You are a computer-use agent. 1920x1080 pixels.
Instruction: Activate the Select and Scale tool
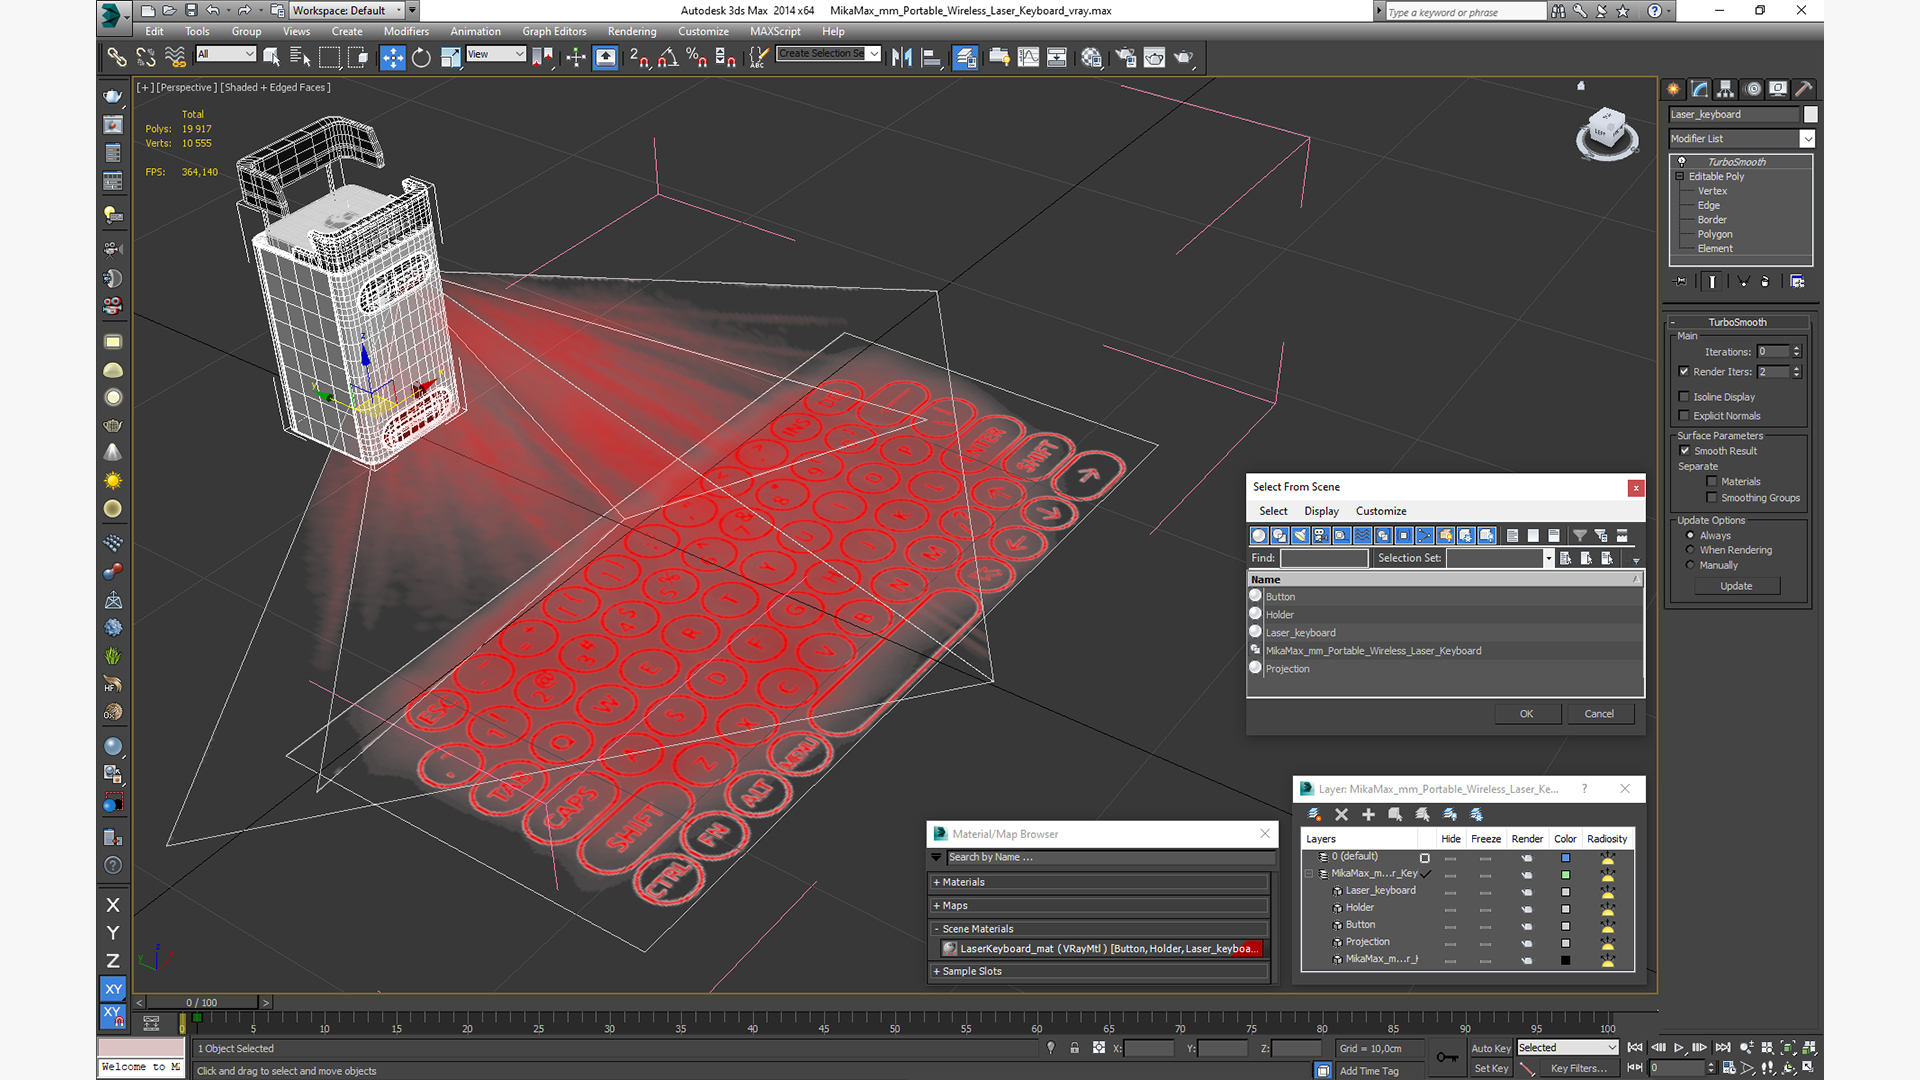[450, 57]
